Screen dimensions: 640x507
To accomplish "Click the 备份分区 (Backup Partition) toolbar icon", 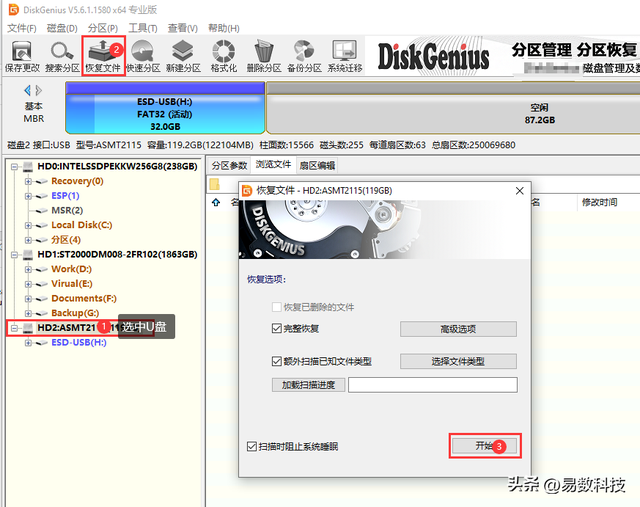I will click(x=304, y=56).
